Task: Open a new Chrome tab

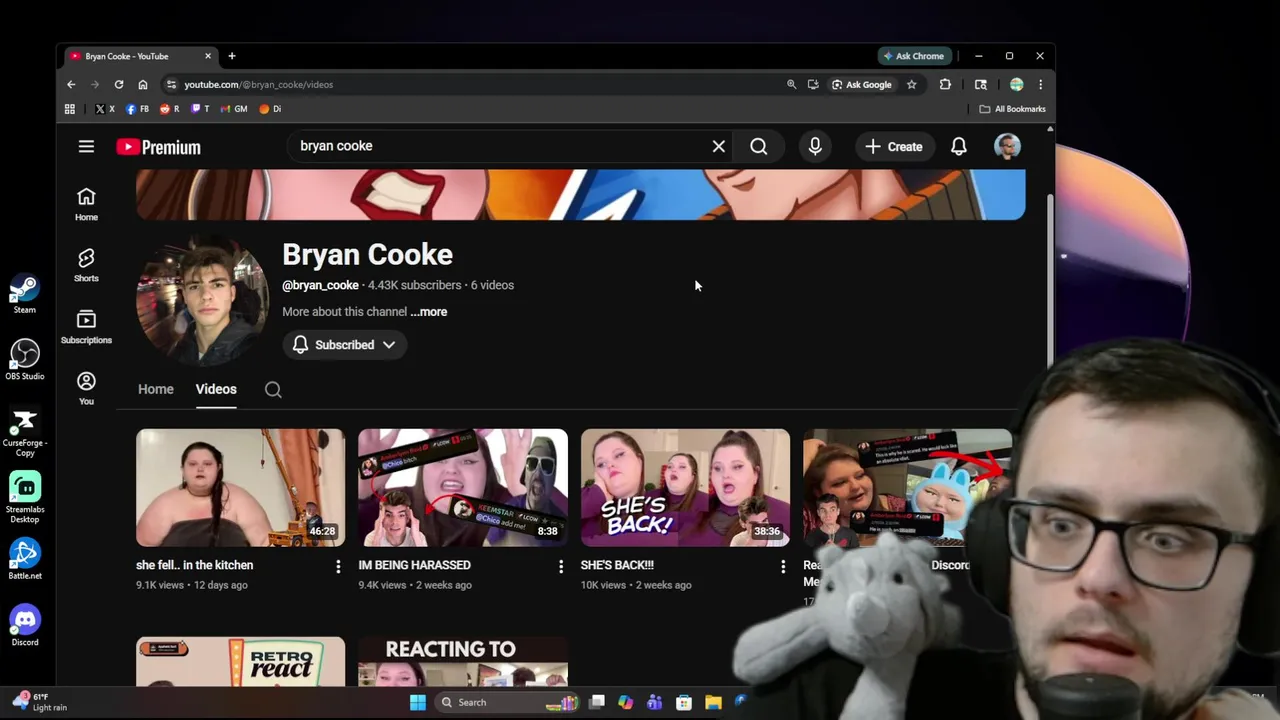Action: click(231, 56)
